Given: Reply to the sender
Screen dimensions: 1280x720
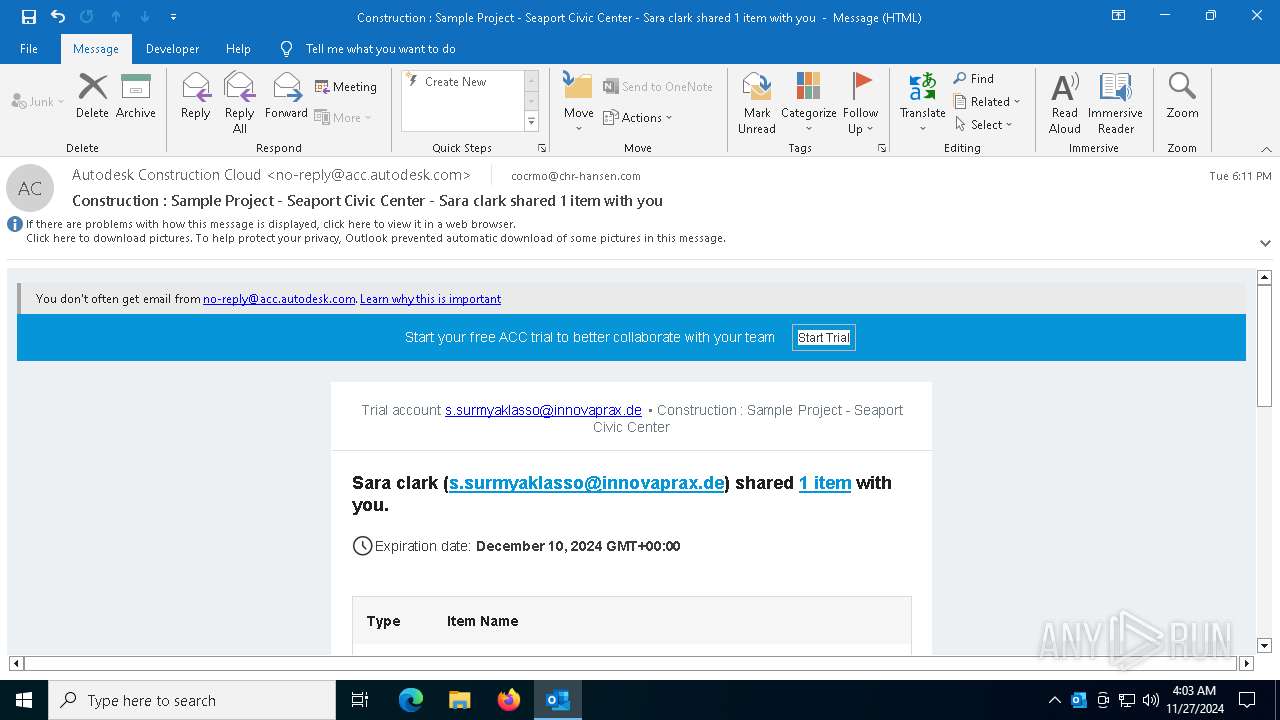Looking at the screenshot, I should (x=196, y=96).
